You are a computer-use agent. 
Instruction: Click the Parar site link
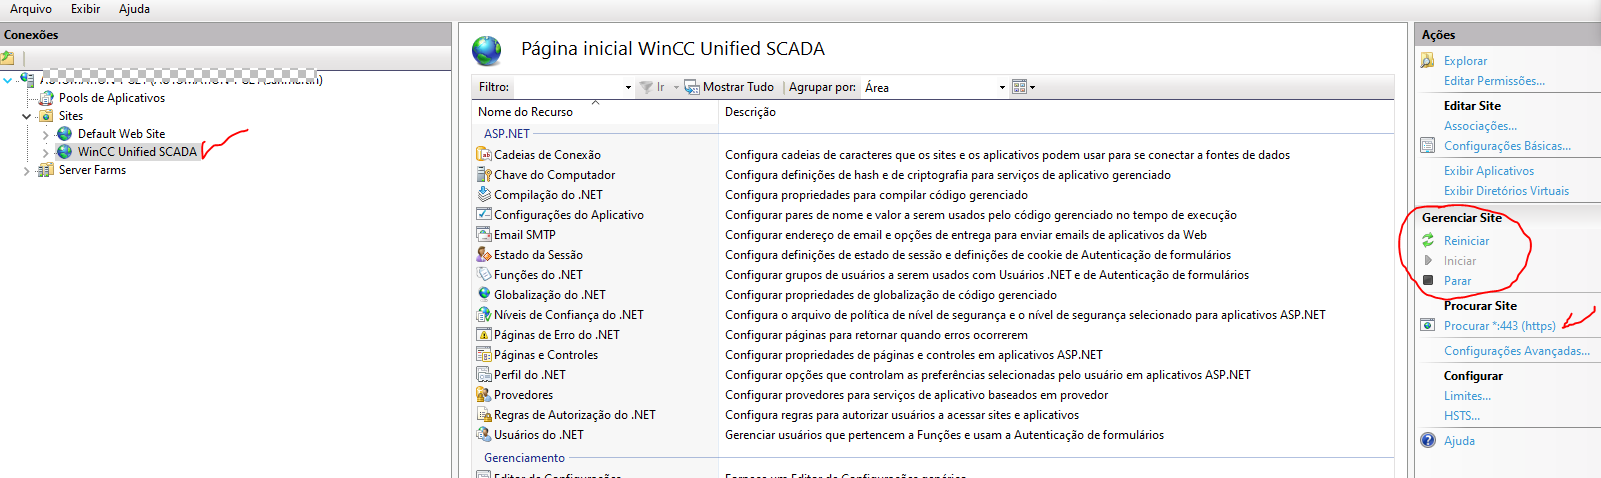coord(1457,281)
